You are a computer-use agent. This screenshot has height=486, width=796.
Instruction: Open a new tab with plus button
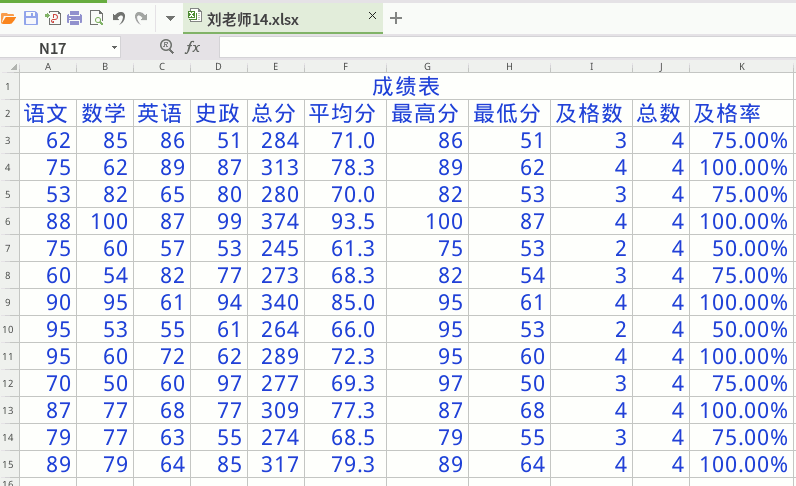click(x=396, y=18)
